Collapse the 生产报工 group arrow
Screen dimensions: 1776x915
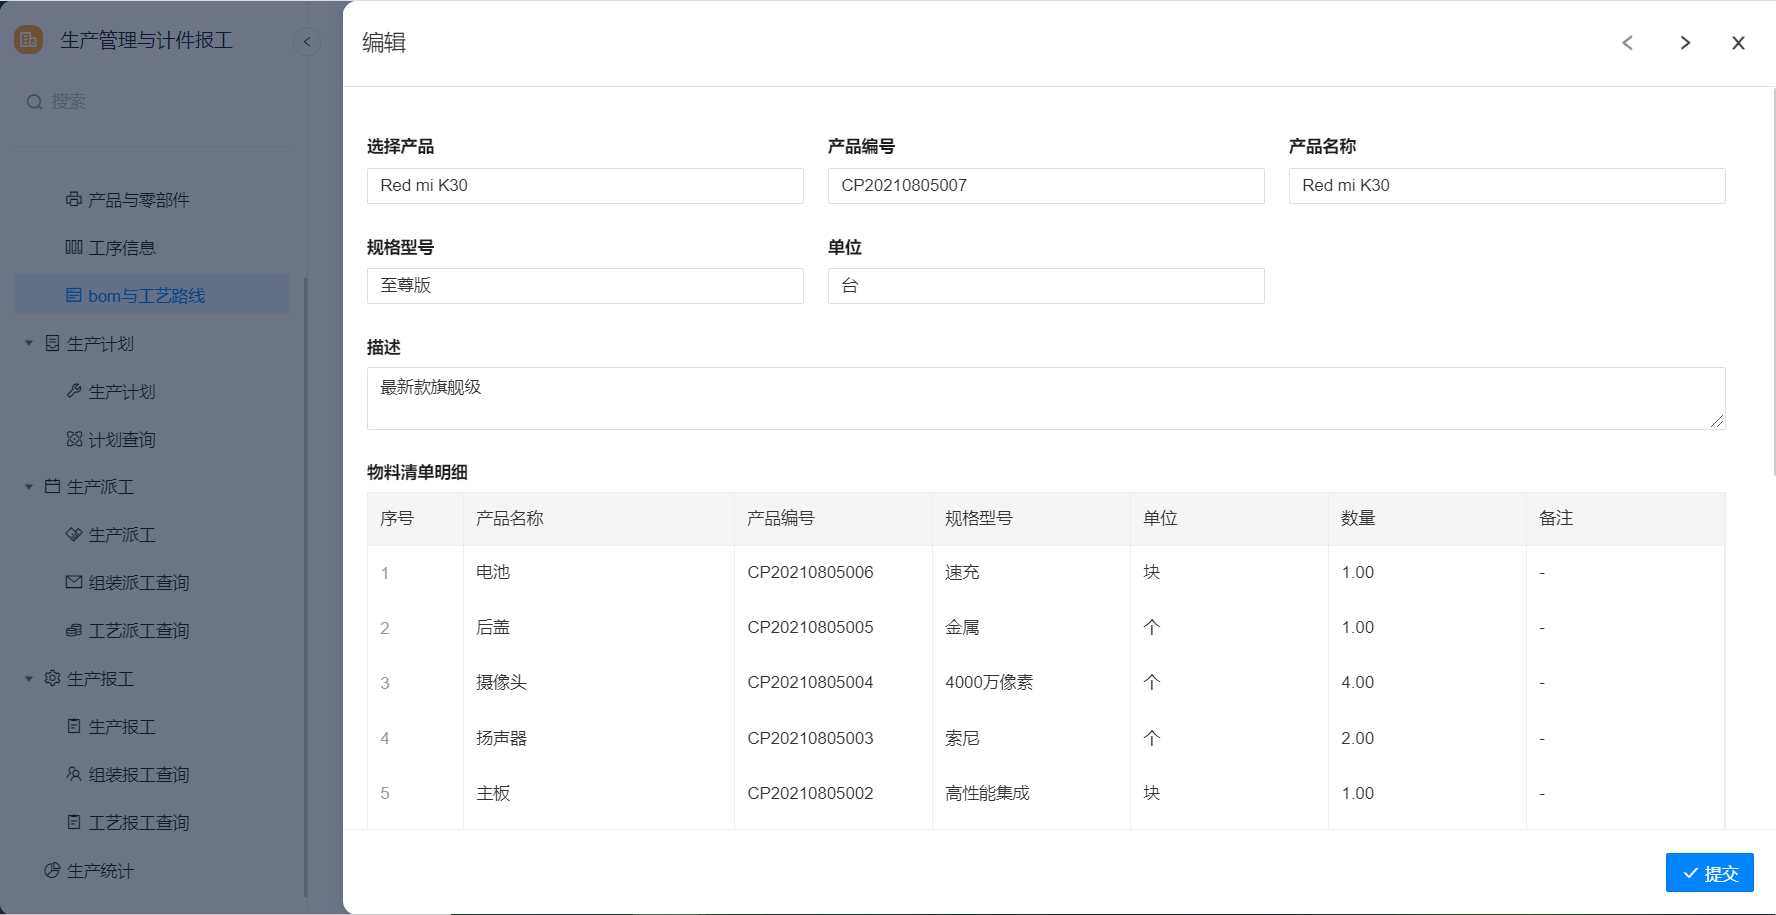[x=29, y=679]
